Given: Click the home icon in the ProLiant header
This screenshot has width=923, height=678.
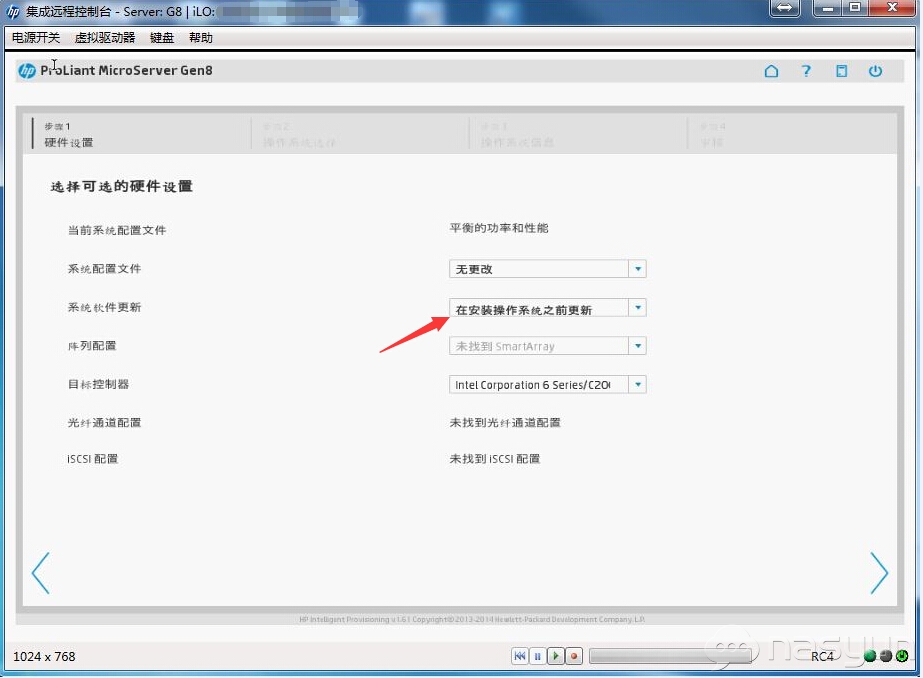Looking at the screenshot, I should tap(771, 71).
